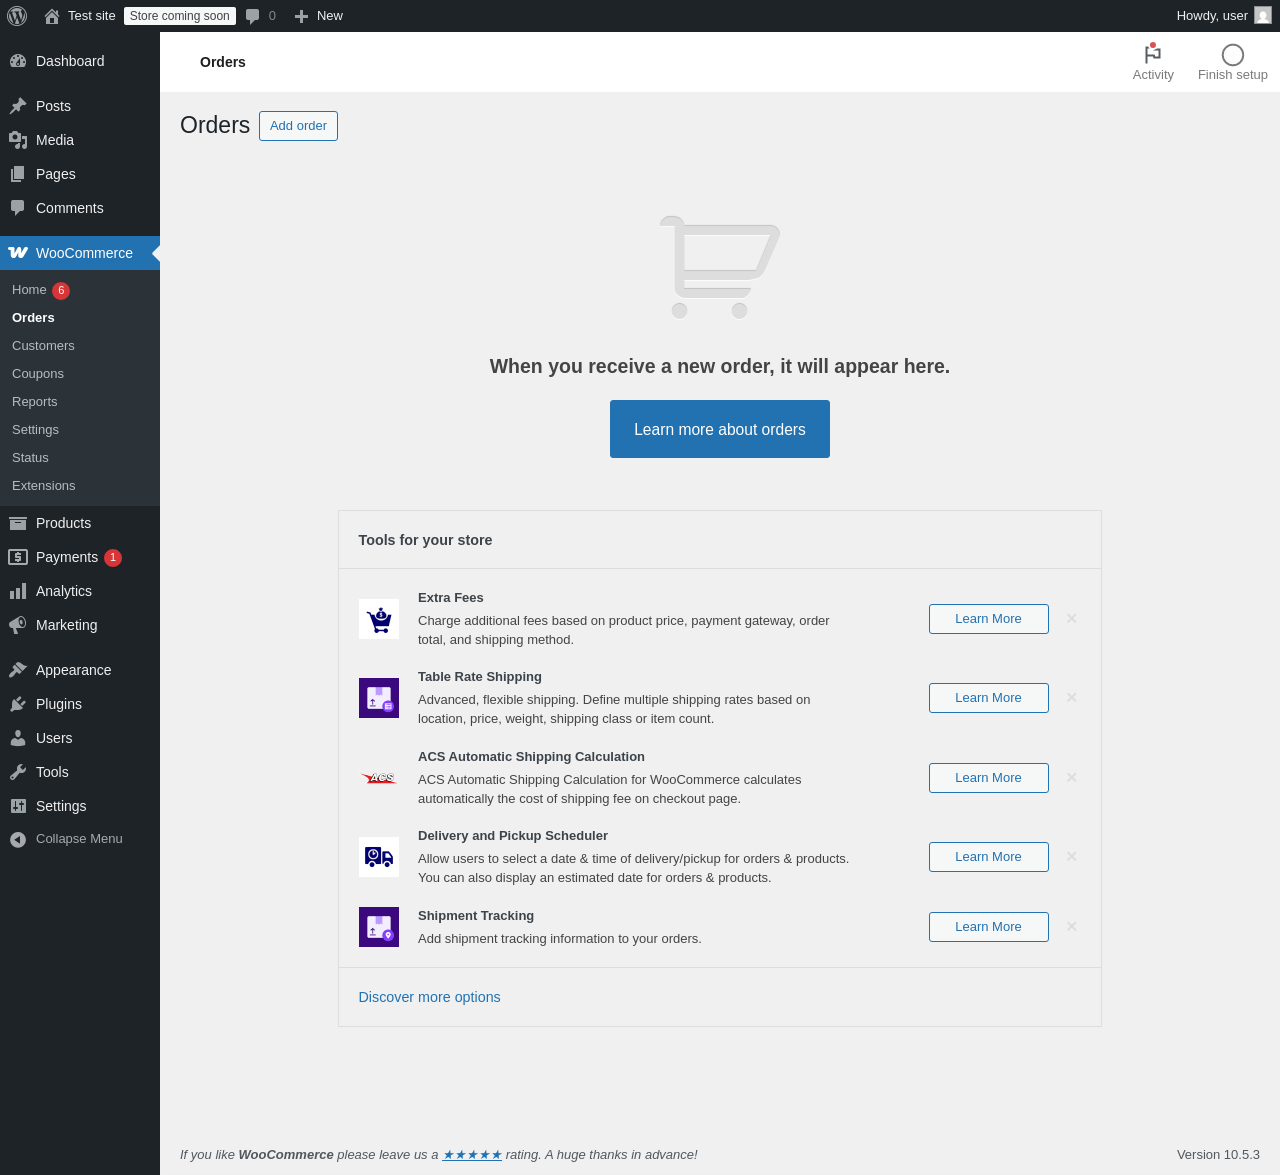This screenshot has height=1175, width=1280.
Task: Click the Shipment Tracking icon
Action: pos(379,927)
